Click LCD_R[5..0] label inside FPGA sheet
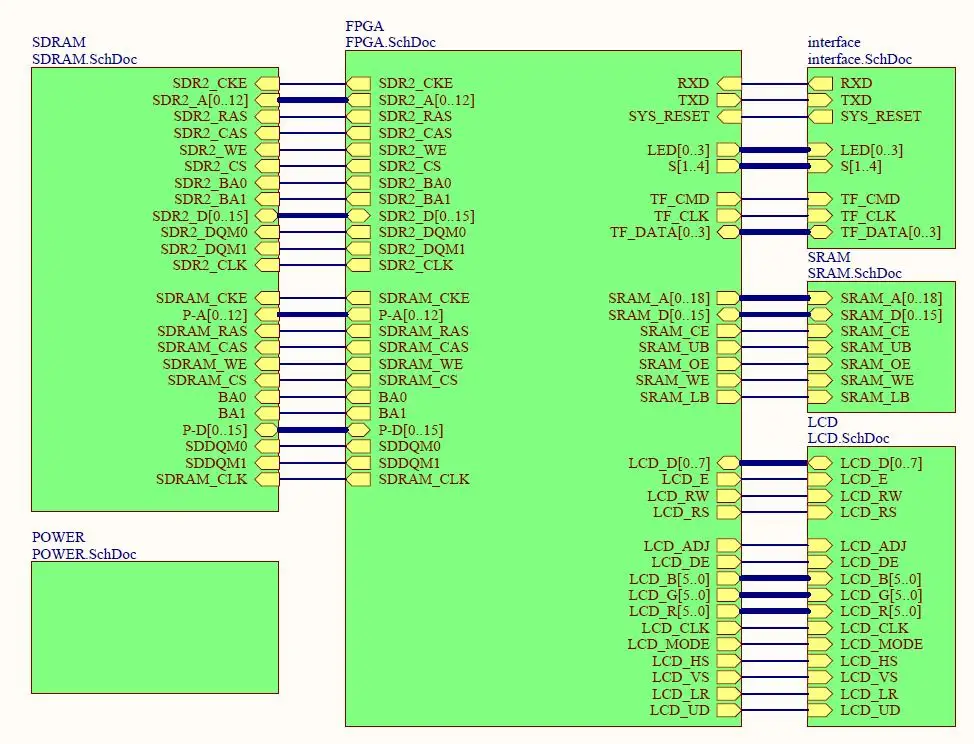974x744 pixels. 669,611
